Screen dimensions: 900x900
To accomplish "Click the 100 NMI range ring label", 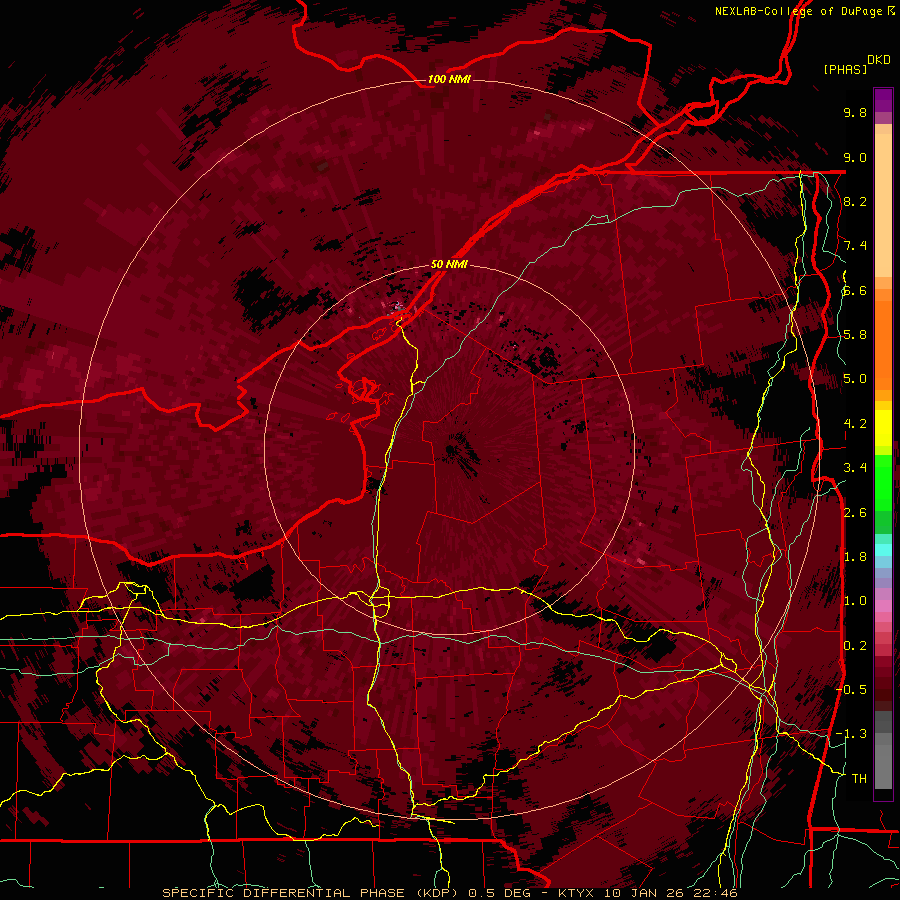I will (449, 79).
